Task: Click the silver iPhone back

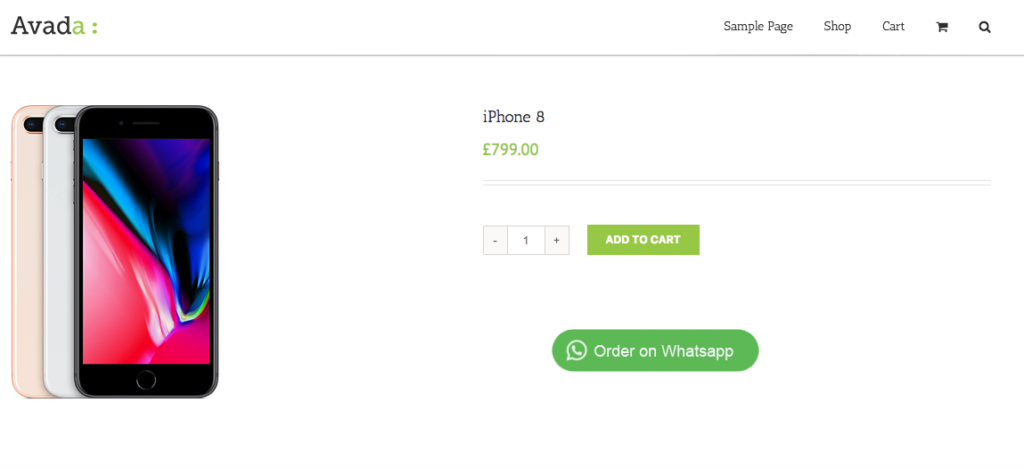Action: pyautogui.click(x=58, y=260)
